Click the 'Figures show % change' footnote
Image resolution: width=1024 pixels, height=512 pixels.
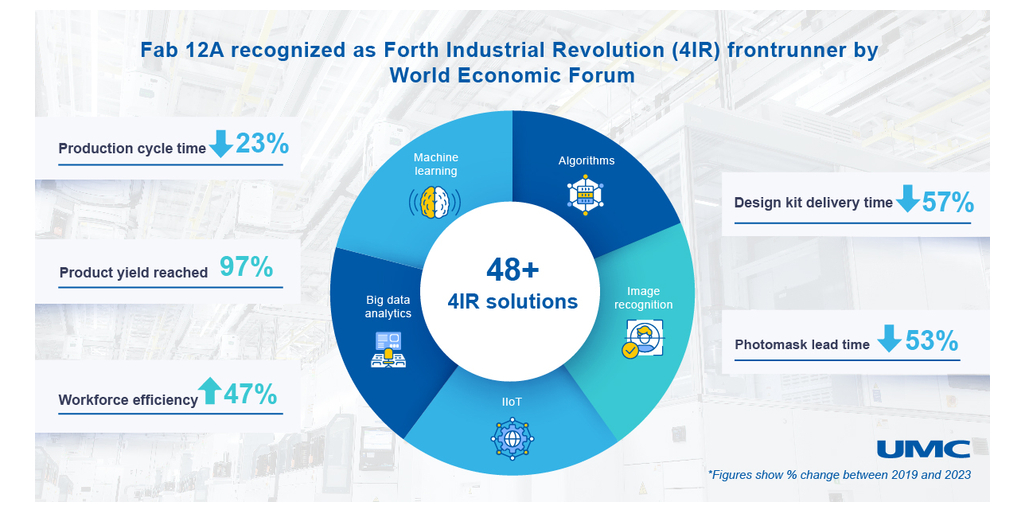839,475
